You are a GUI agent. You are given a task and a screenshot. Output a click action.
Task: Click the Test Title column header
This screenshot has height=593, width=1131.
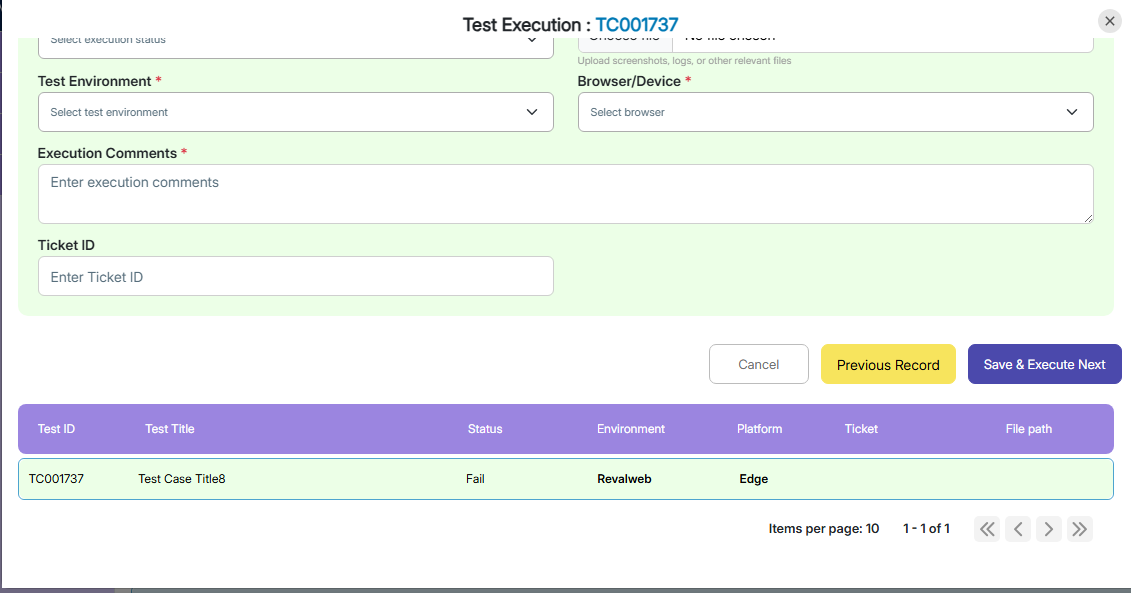point(169,429)
